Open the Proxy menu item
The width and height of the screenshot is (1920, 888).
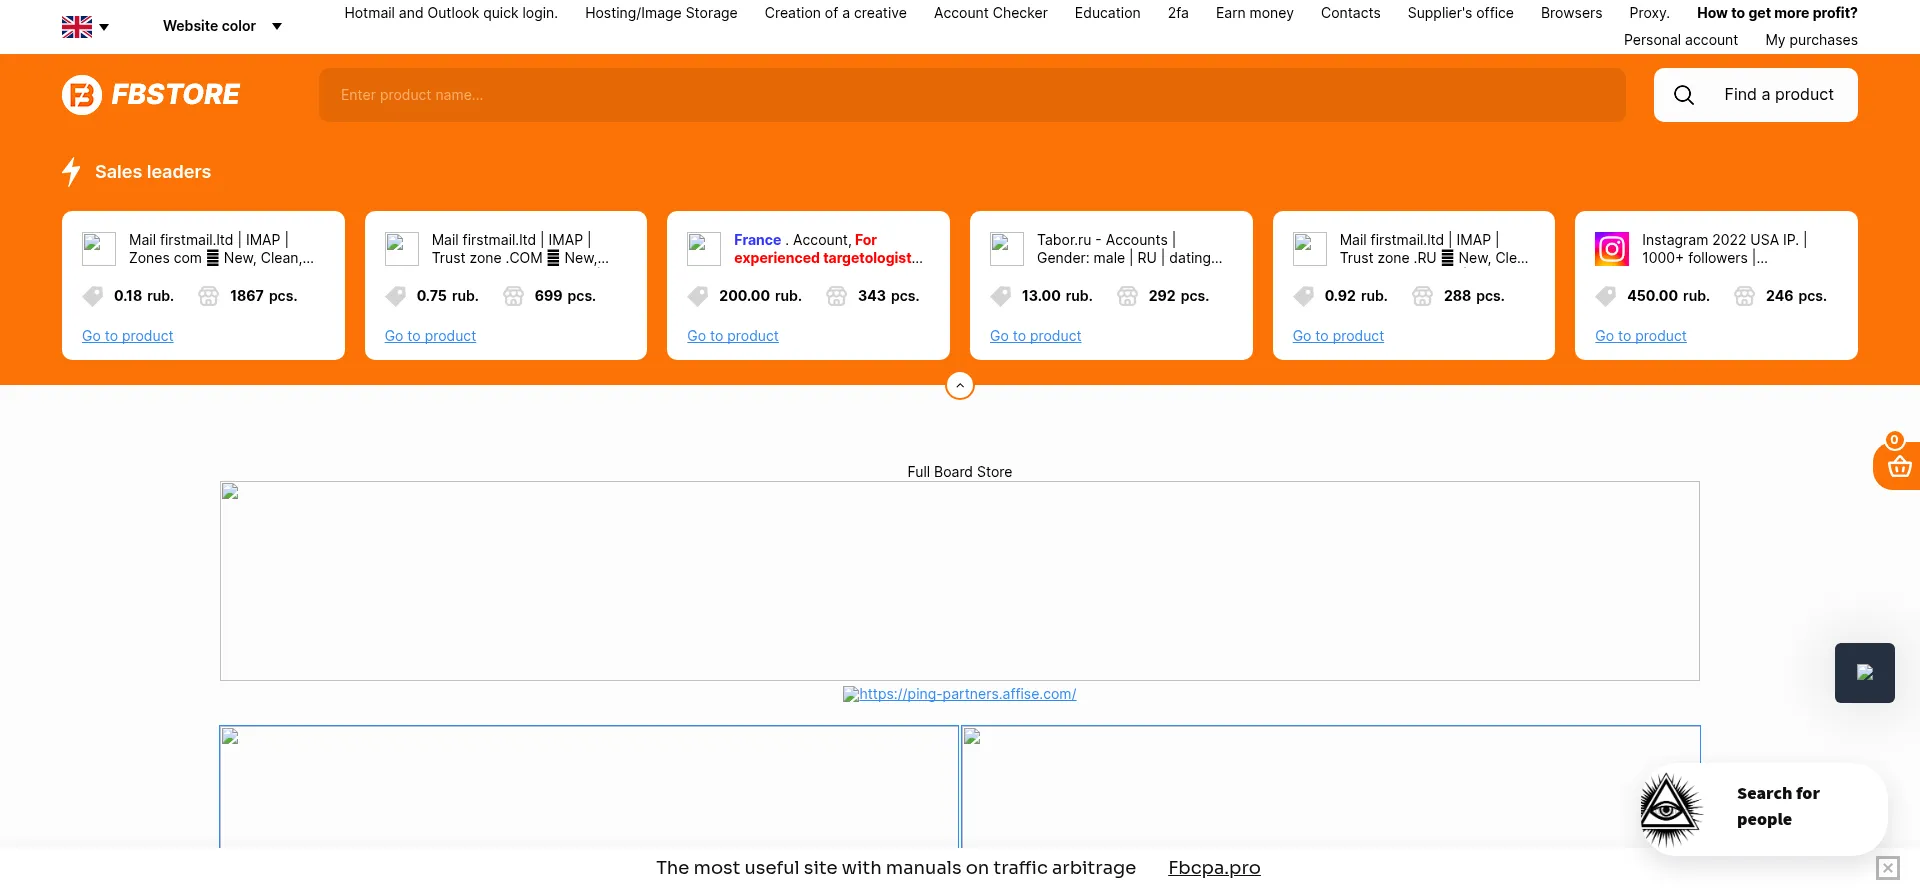(x=1649, y=13)
